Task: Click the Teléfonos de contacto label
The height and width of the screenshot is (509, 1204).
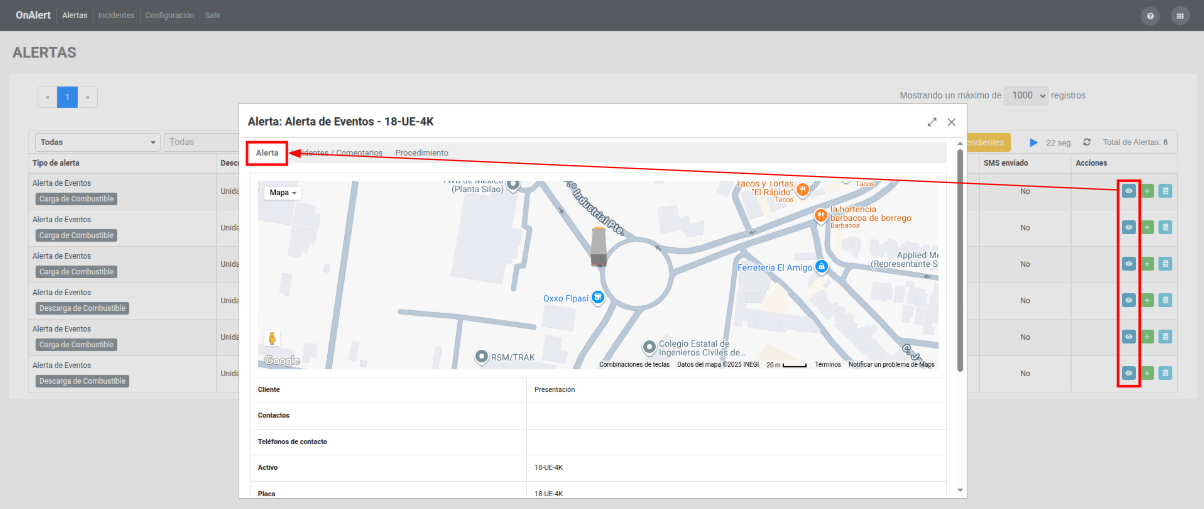Action: (292, 441)
